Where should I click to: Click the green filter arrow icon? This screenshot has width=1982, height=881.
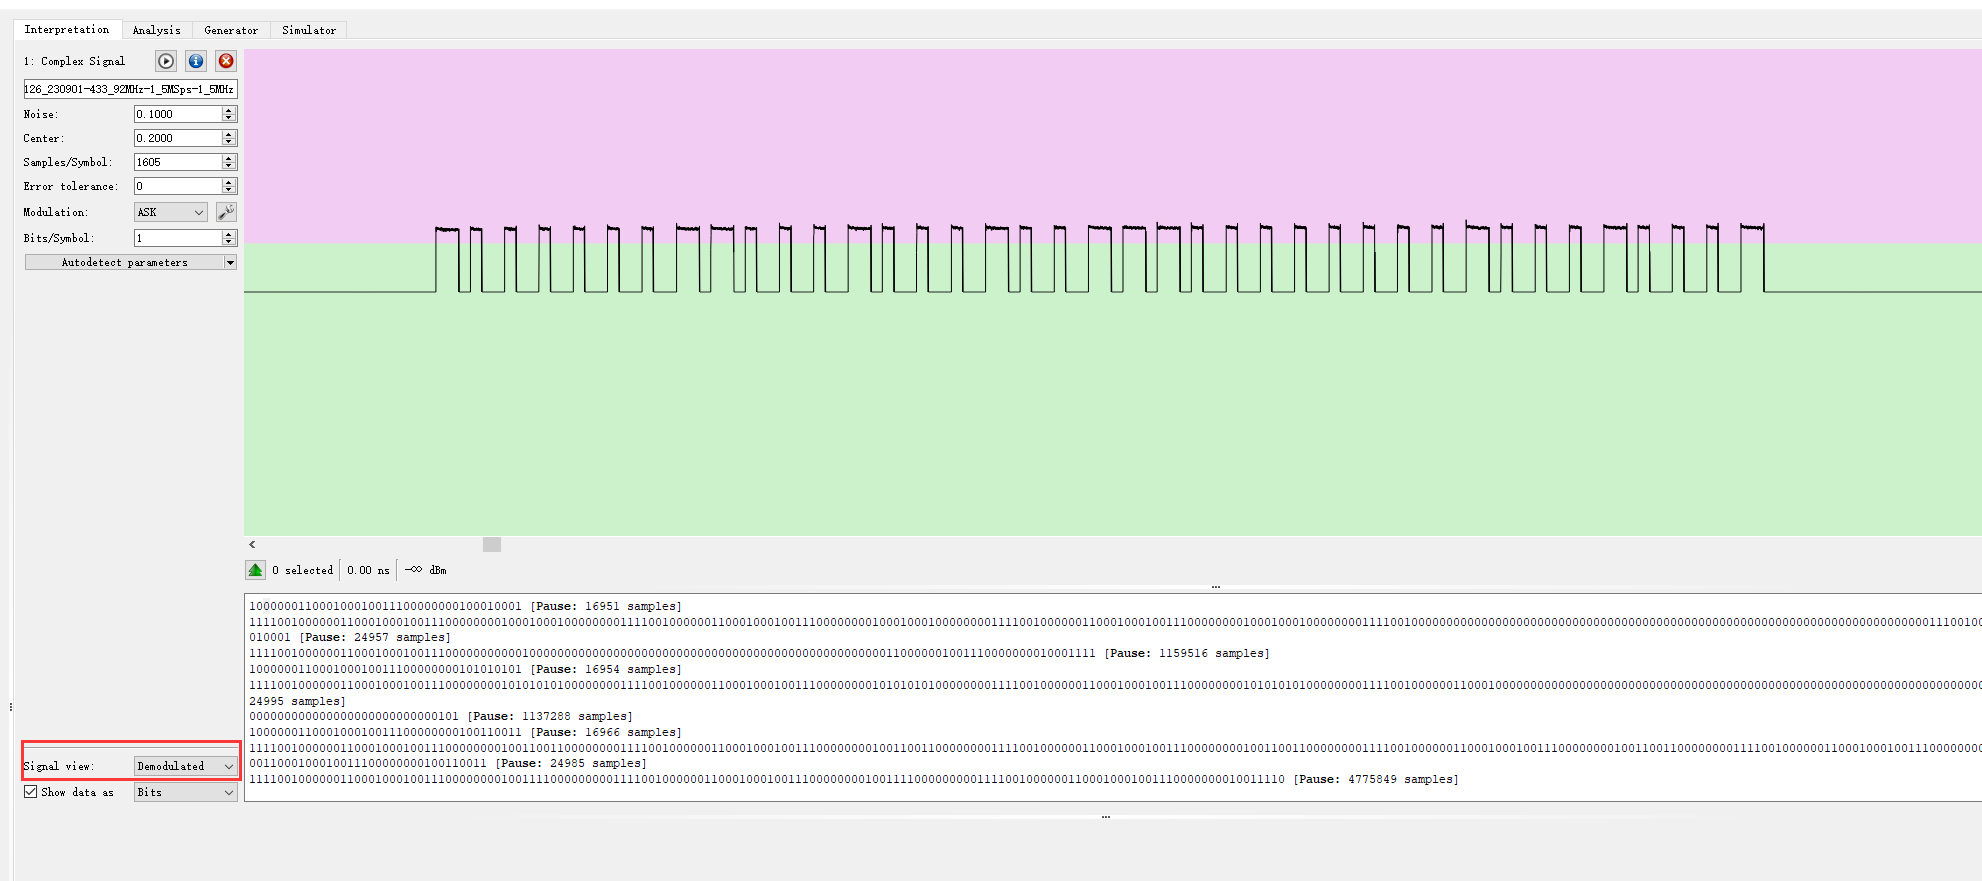coord(255,570)
